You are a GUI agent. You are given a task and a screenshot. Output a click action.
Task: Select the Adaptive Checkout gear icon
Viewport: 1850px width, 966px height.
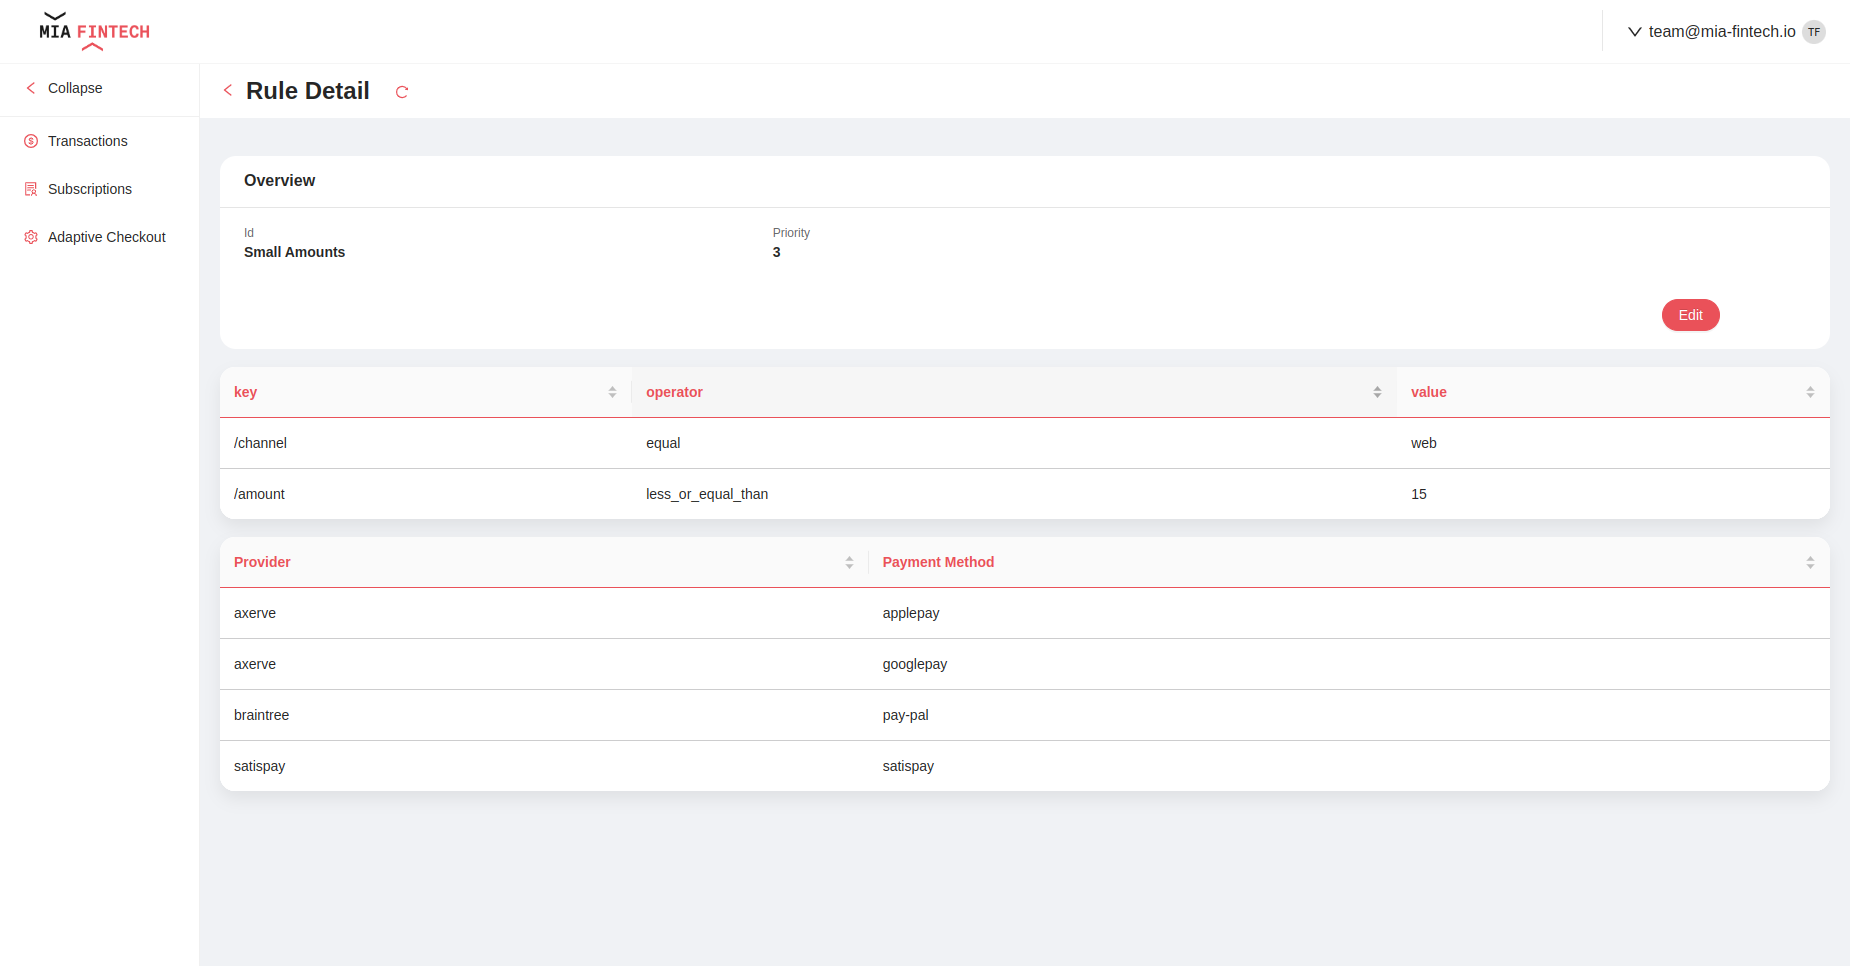pyautogui.click(x=31, y=236)
